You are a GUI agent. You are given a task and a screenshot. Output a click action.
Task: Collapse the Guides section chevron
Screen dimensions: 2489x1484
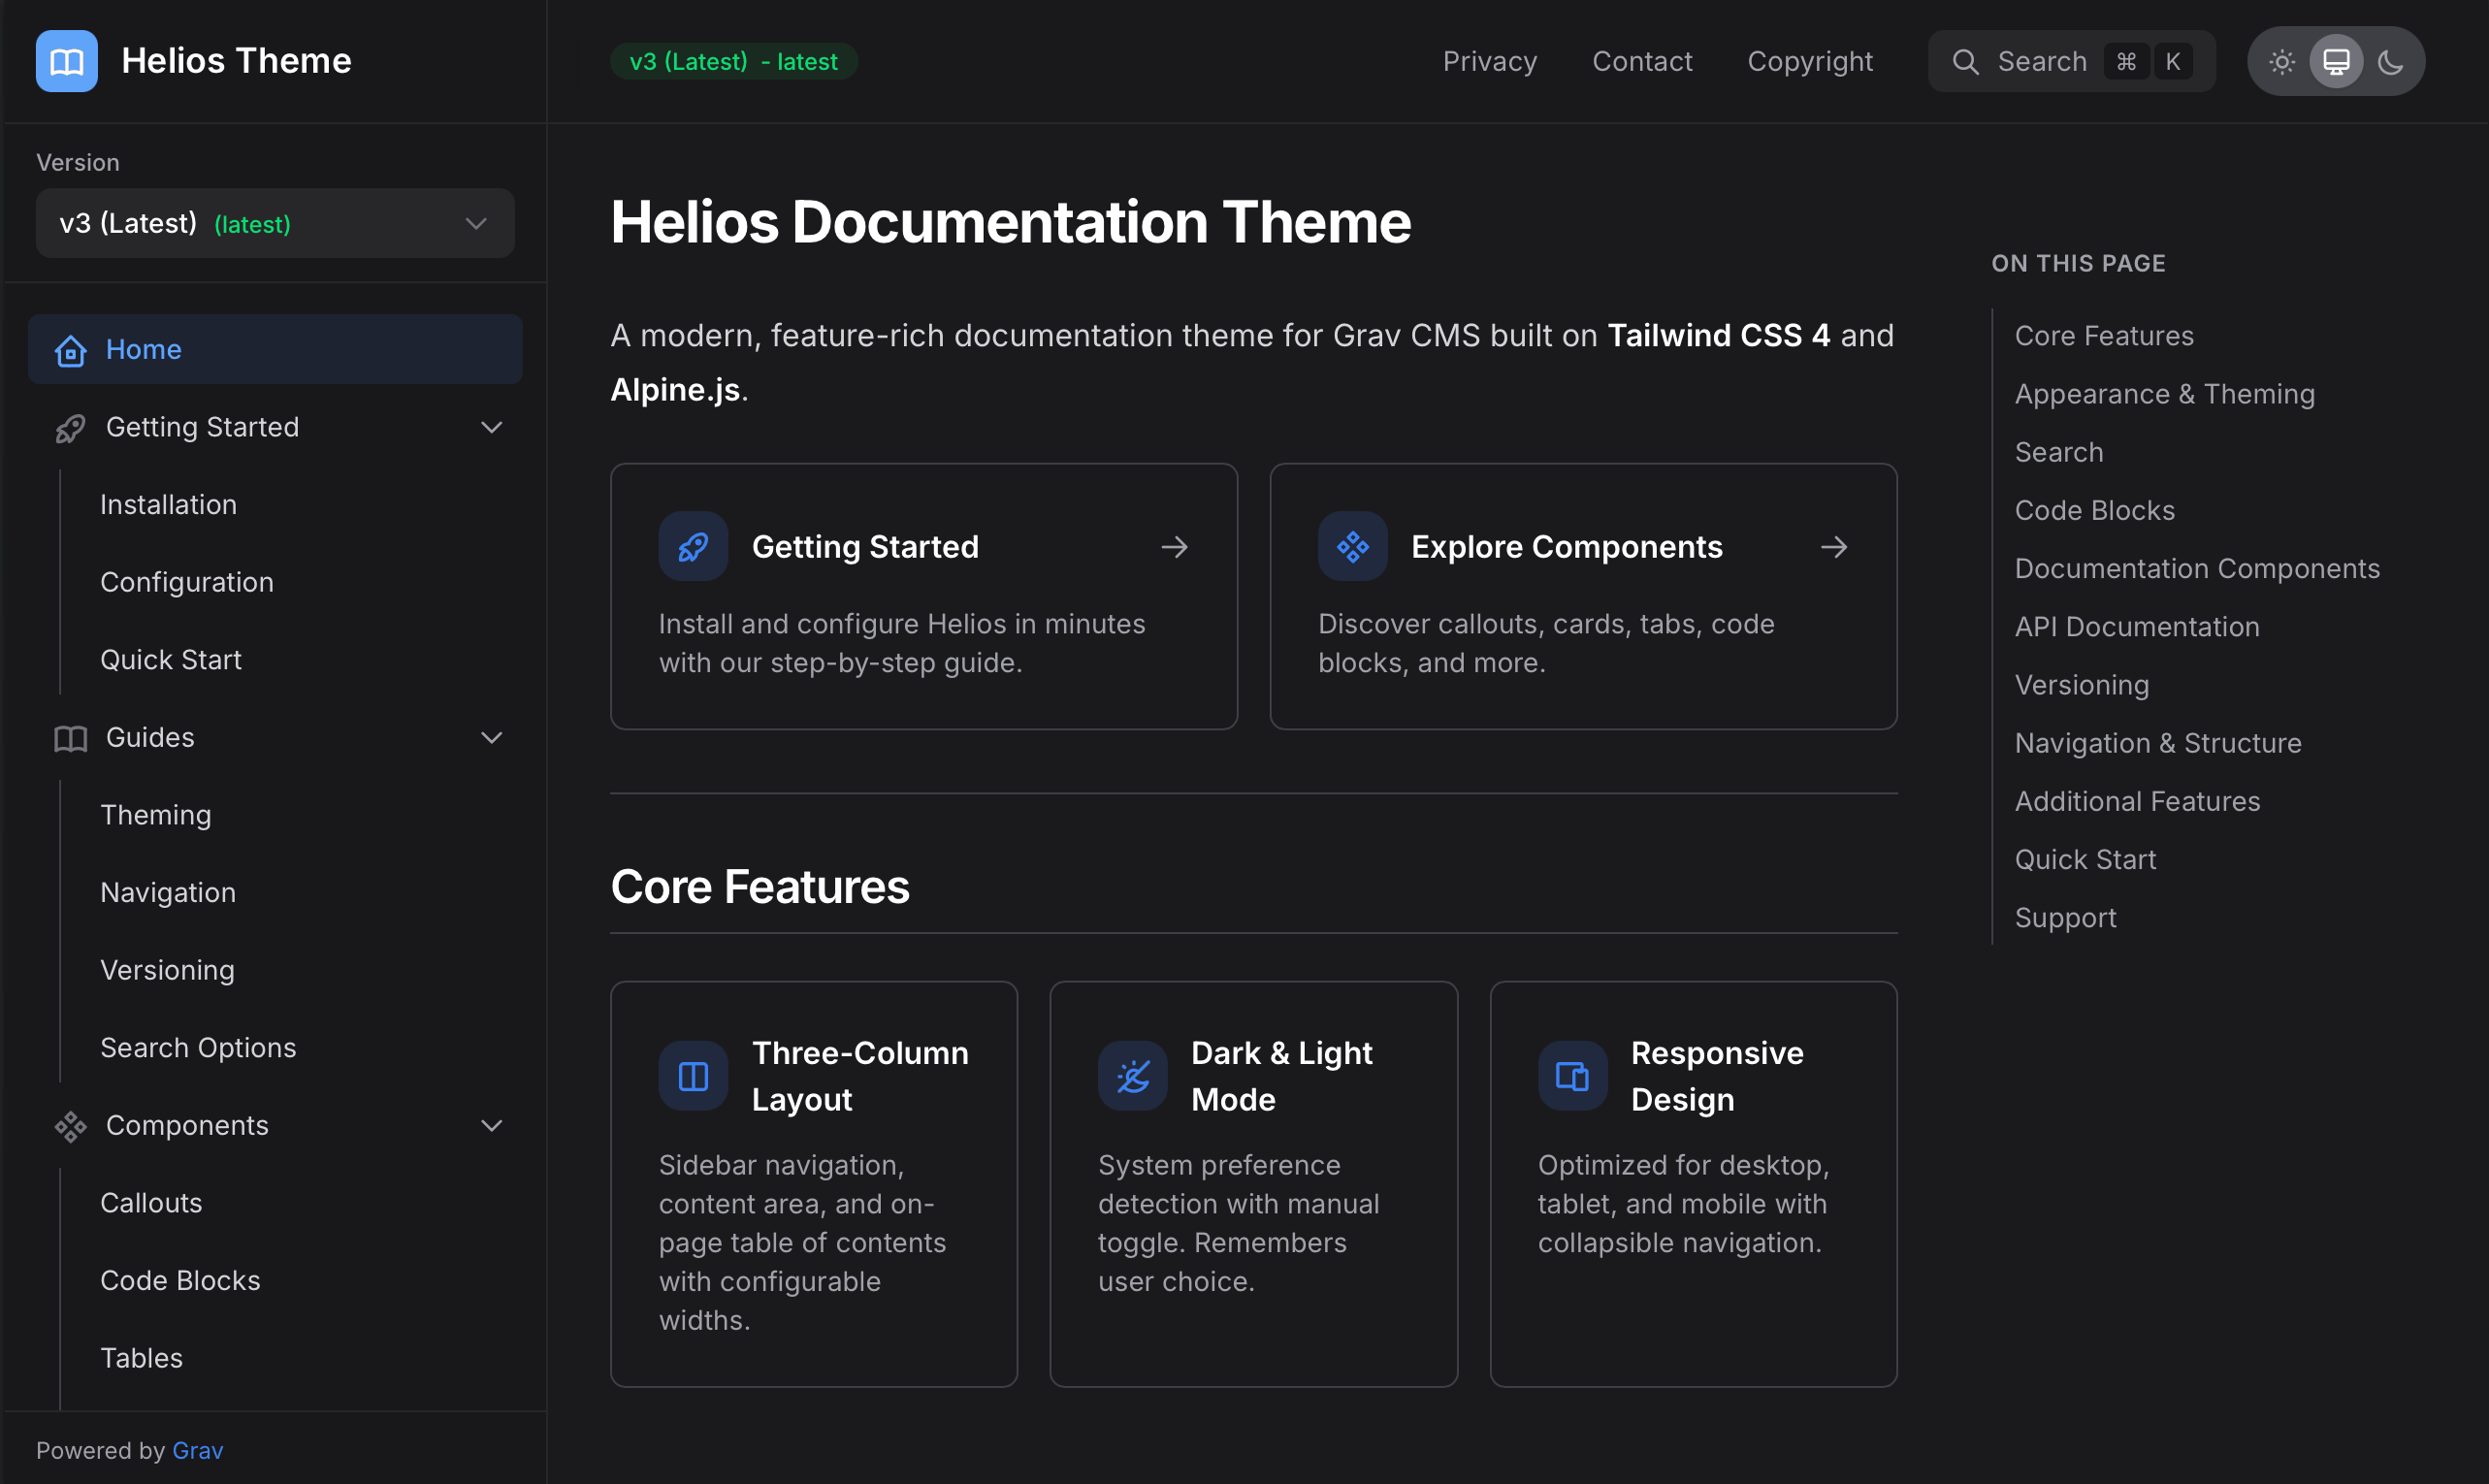point(491,738)
